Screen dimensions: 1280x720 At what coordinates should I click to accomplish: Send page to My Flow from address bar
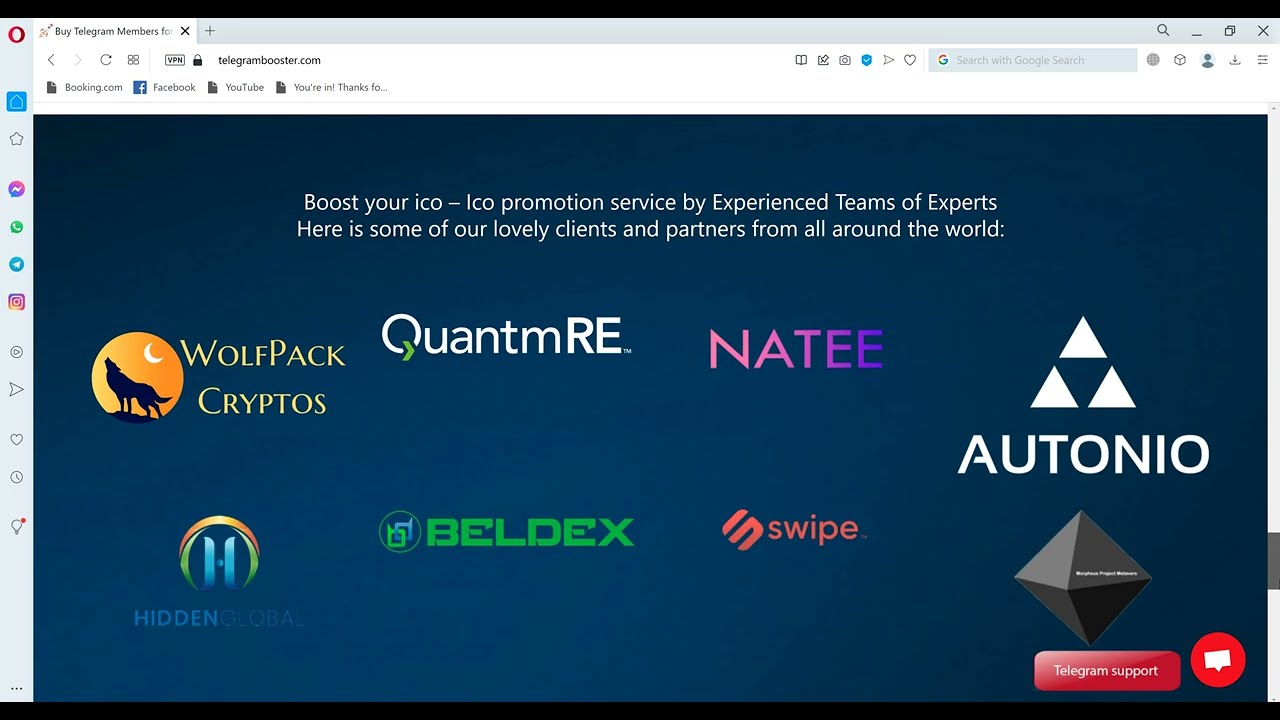[888, 60]
